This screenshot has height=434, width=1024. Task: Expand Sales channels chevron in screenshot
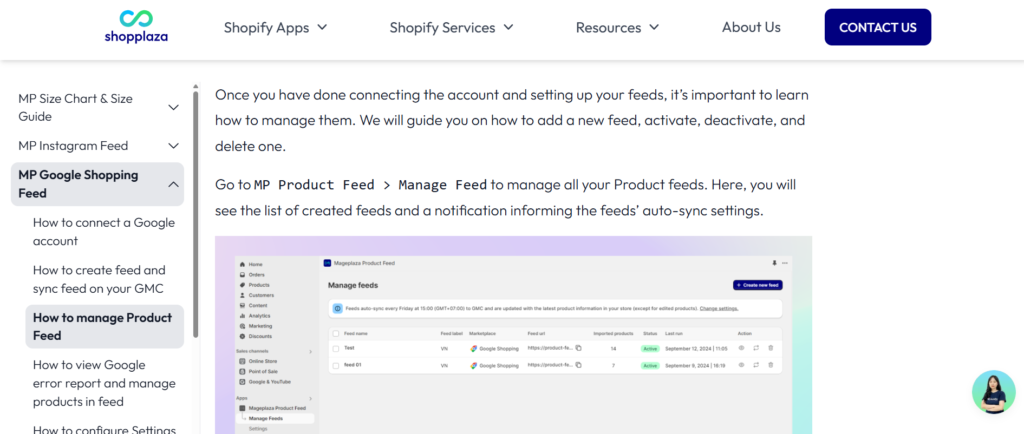pyautogui.click(x=311, y=351)
